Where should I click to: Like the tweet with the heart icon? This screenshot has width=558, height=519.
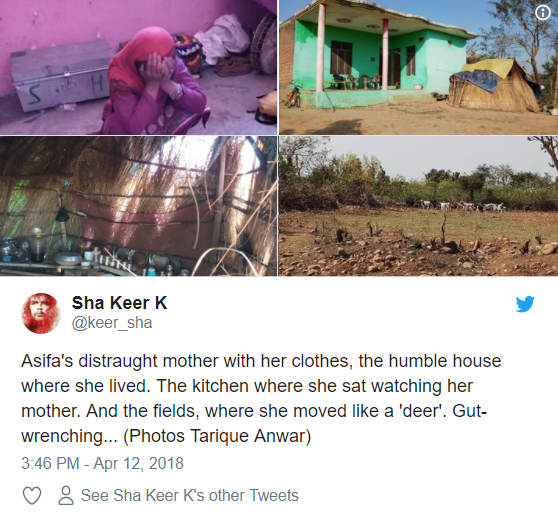(32, 496)
